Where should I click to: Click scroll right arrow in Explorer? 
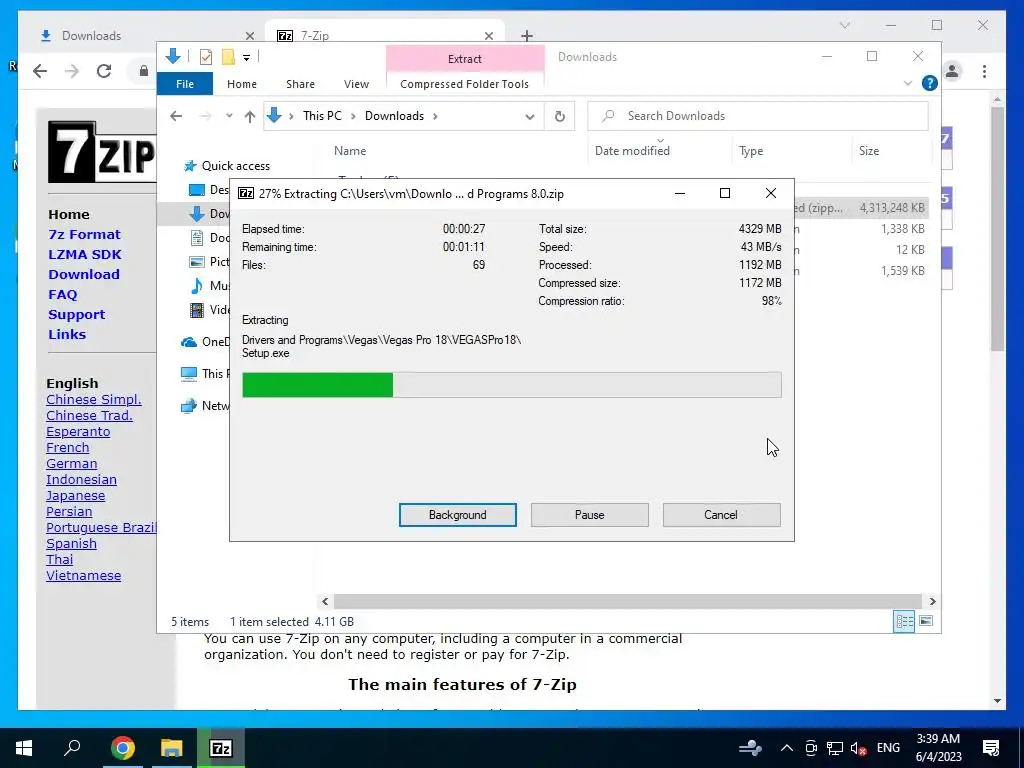pyautogui.click(x=932, y=601)
